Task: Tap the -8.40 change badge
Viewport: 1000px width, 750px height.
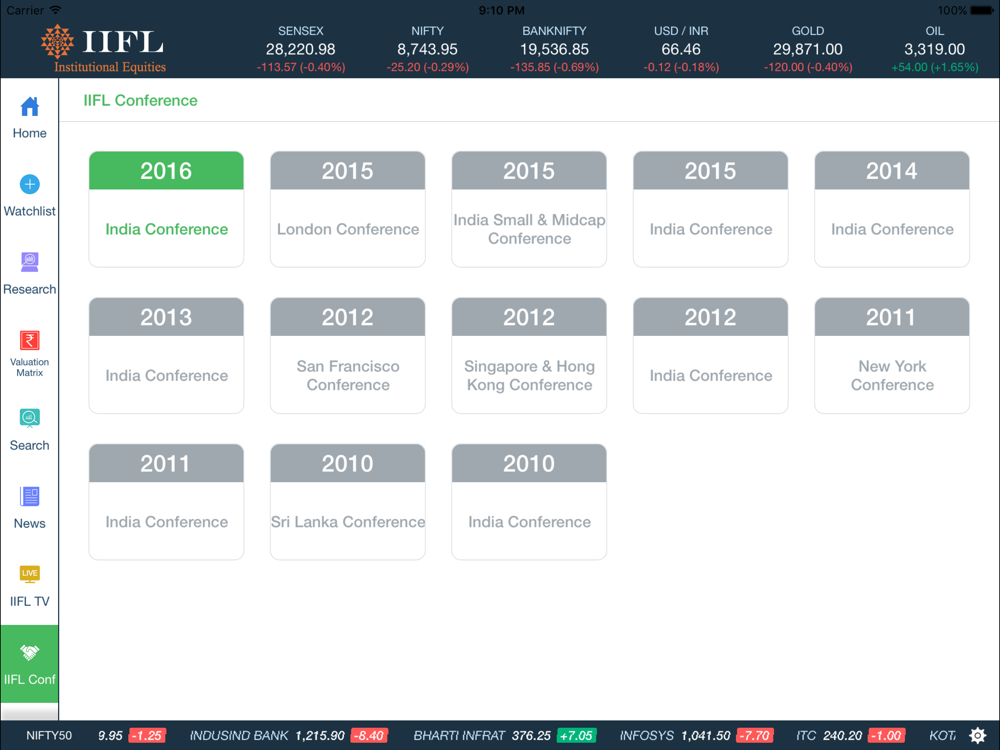Action: pos(369,735)
